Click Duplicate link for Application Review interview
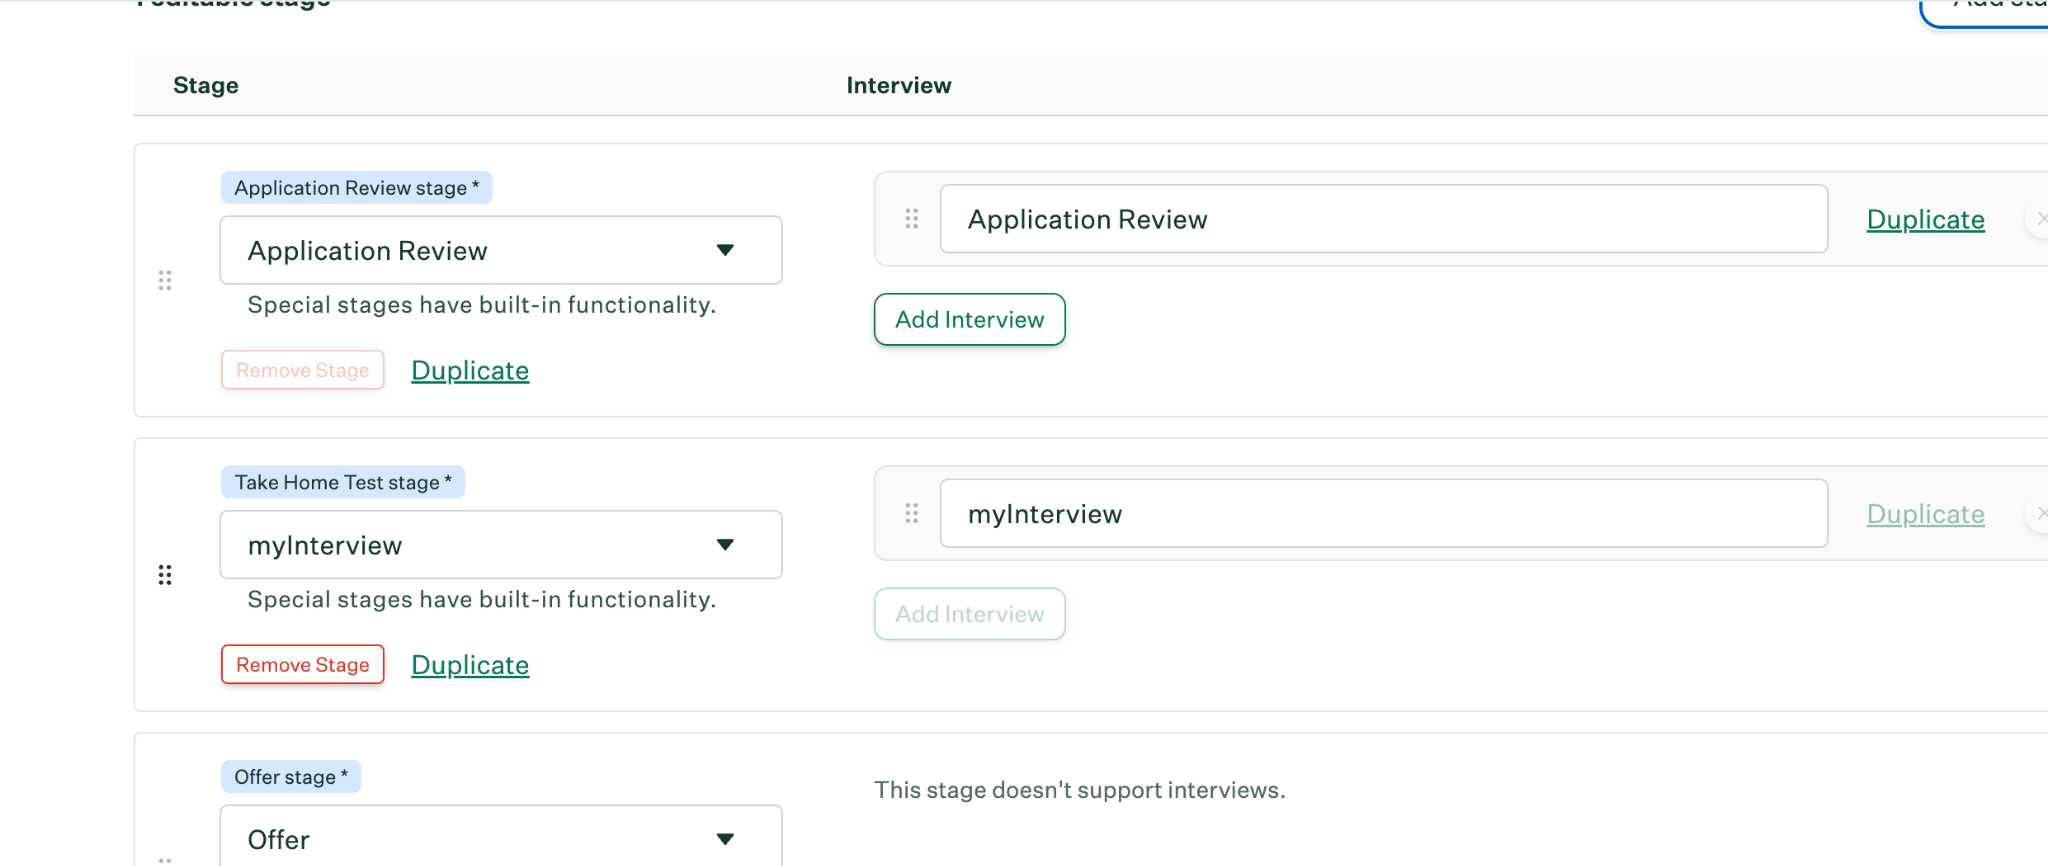This screenshot has width=2048, height=866. pos(1925,219)
